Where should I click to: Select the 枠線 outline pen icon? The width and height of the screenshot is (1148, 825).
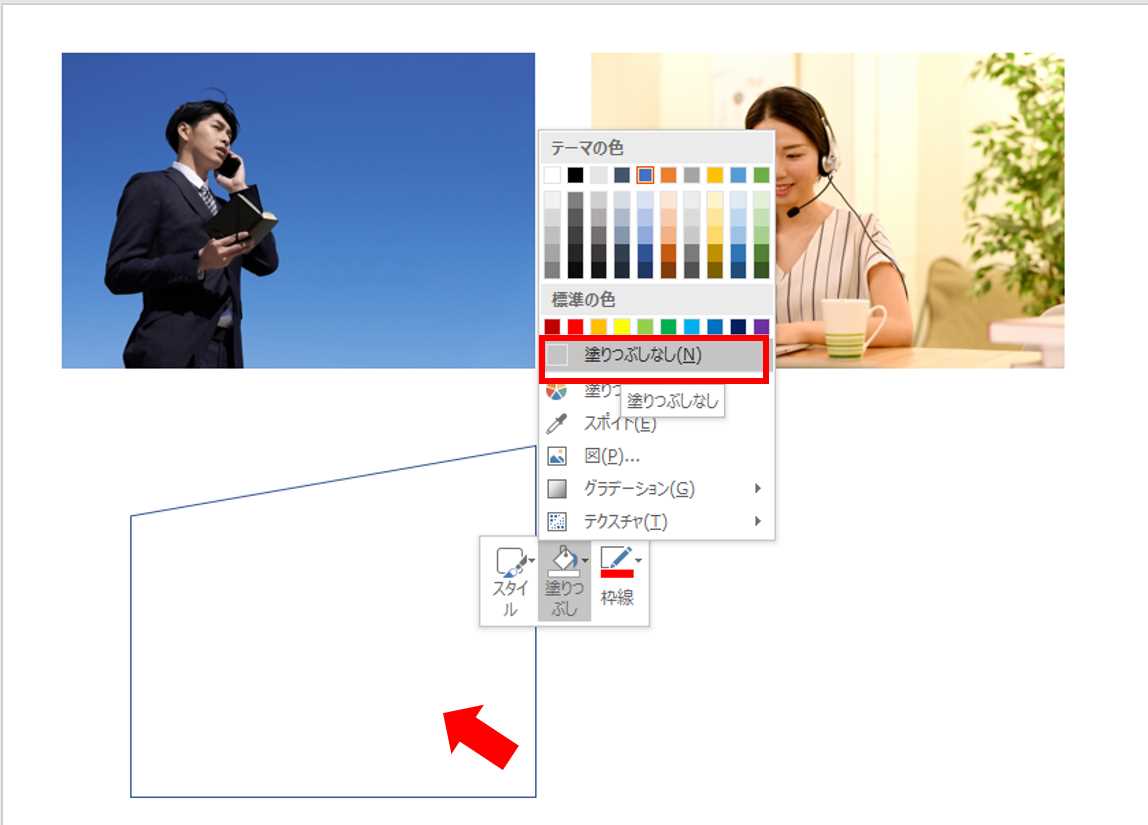click(615, 562)
